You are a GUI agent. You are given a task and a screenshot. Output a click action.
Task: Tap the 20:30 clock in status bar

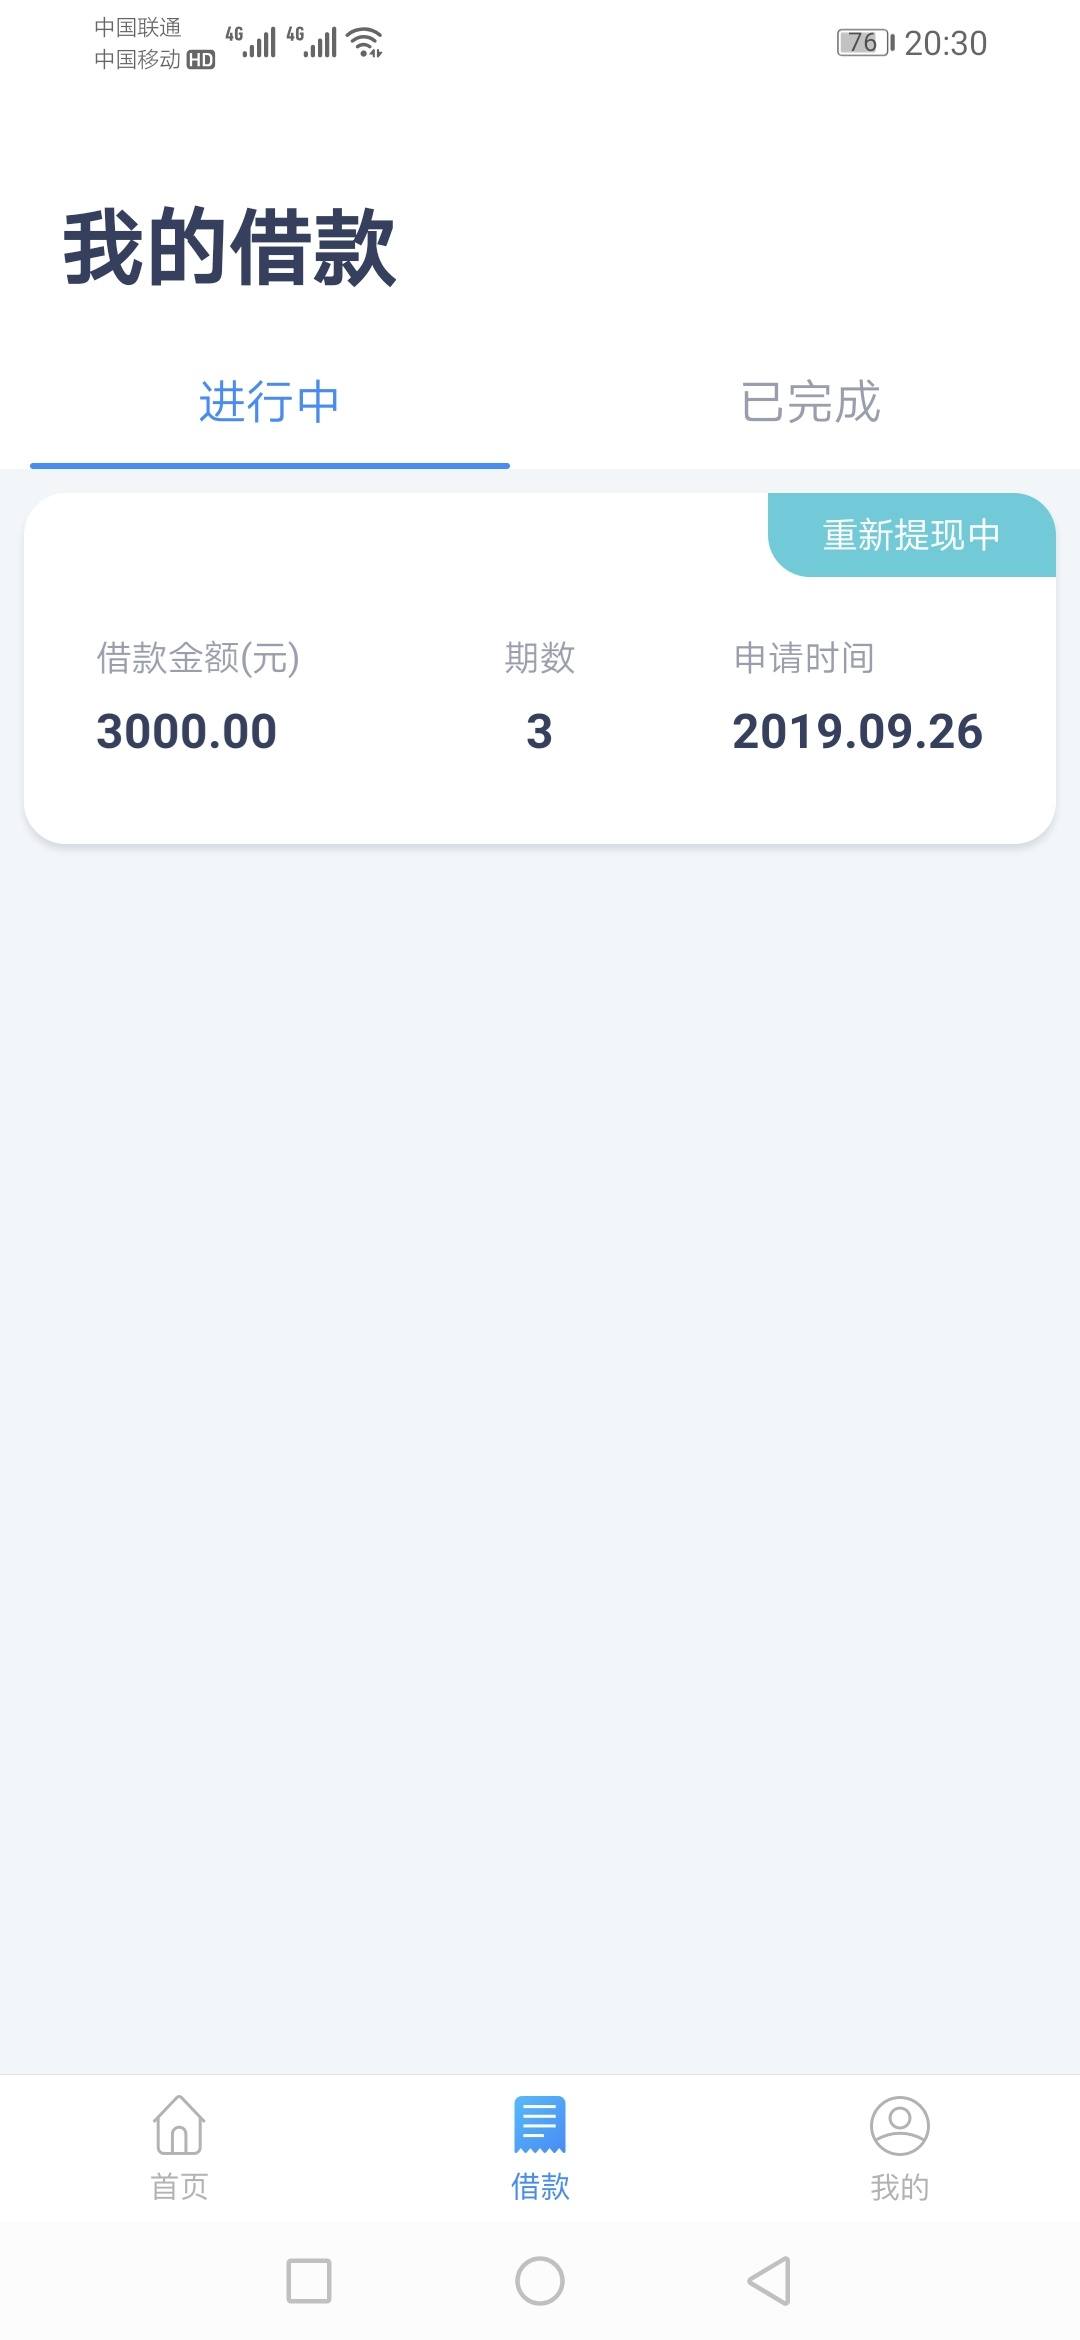[946, 43]
